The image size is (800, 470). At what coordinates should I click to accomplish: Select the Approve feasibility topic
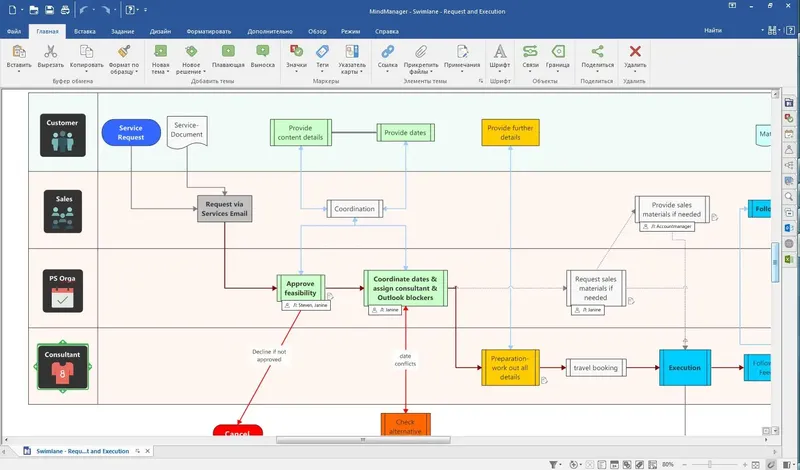click(x=301, y=288)
